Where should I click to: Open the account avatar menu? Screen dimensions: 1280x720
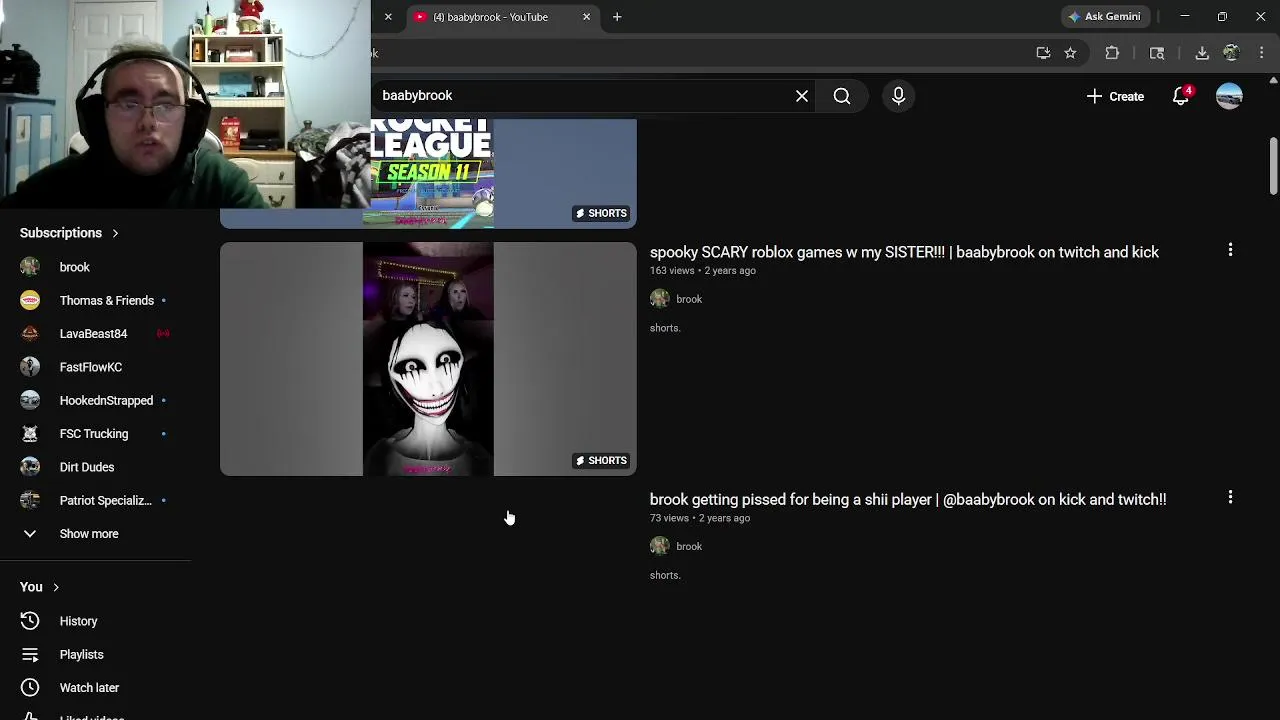pos(1229,96)
